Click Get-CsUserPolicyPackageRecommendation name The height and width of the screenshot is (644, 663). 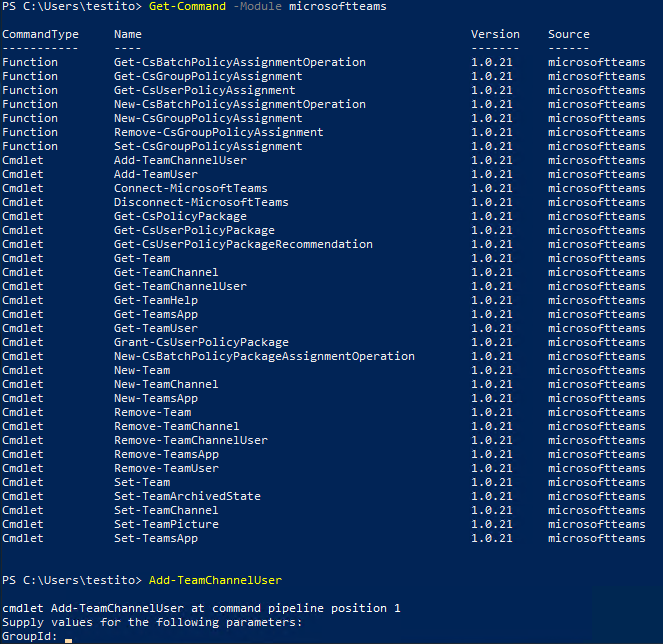[243, 244]
